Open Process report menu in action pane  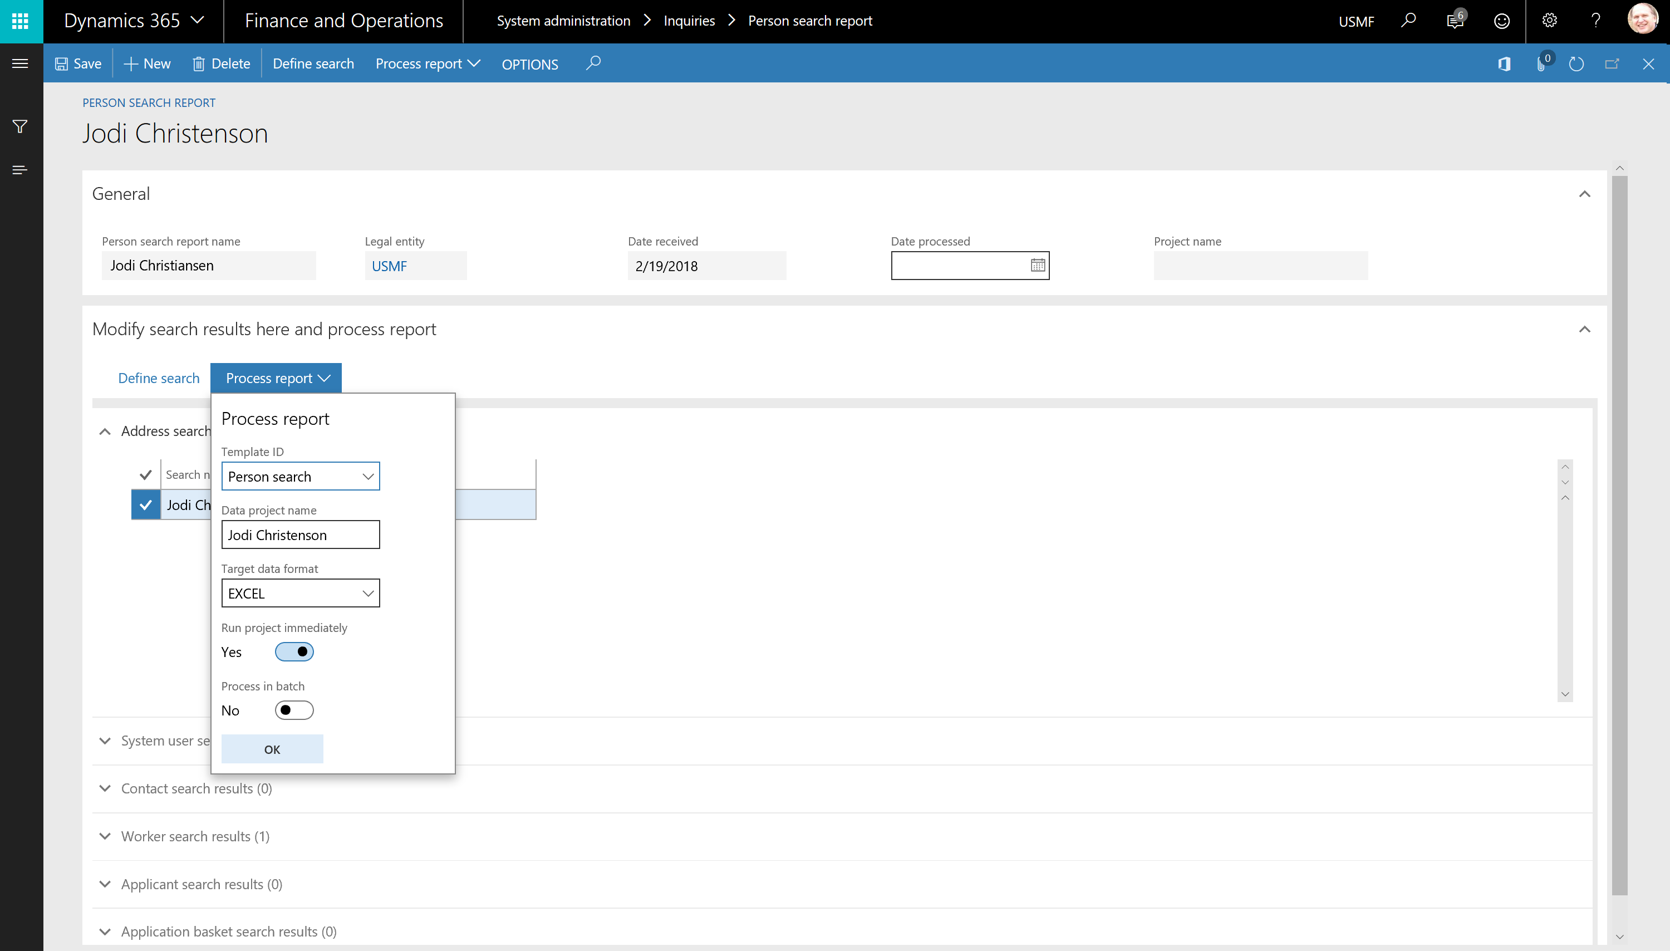click(x=427, y=63)
